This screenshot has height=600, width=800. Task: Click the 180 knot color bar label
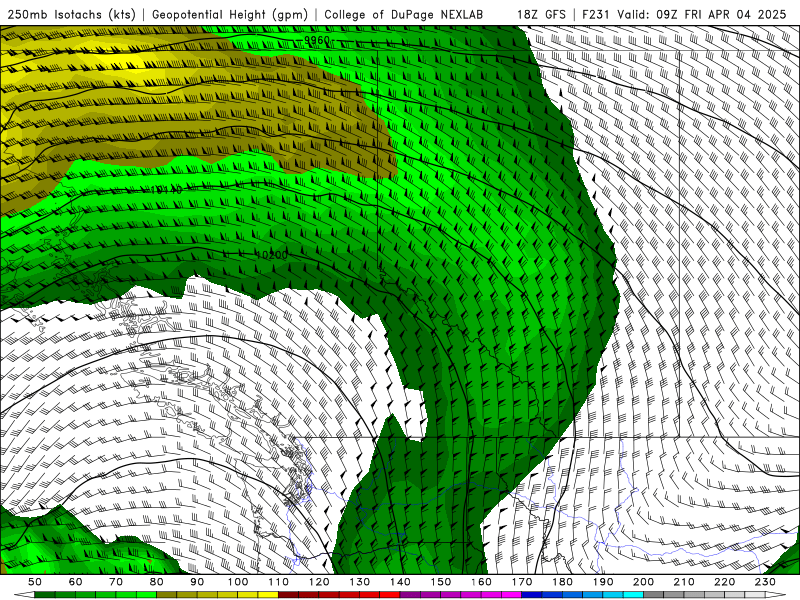pyautogui.click(x=562, y=582)
